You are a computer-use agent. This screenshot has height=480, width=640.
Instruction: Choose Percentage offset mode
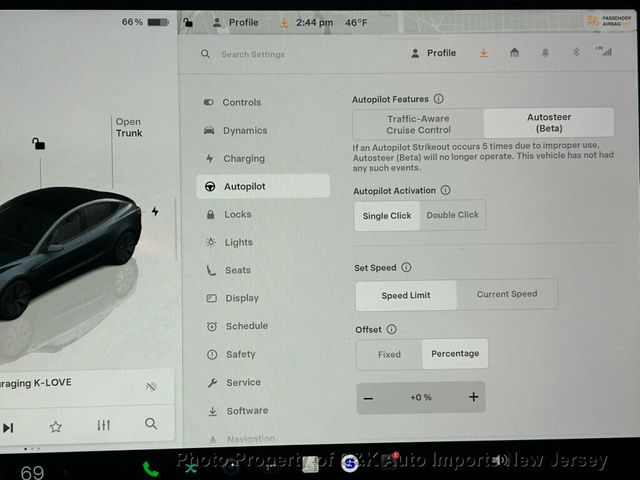click(455, 353)
